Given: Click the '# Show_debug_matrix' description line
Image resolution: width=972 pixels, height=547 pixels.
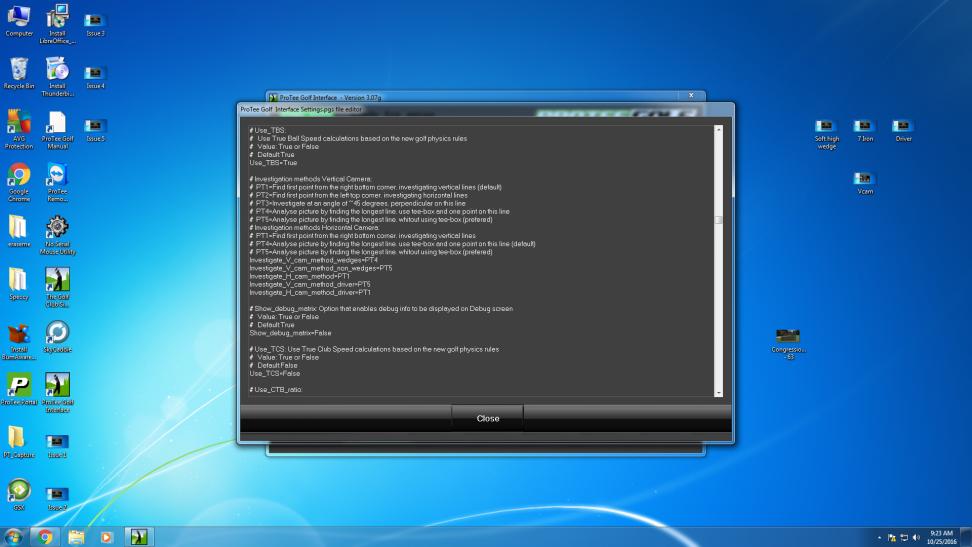Looking at the screenshot, I should tap(381, 308).
